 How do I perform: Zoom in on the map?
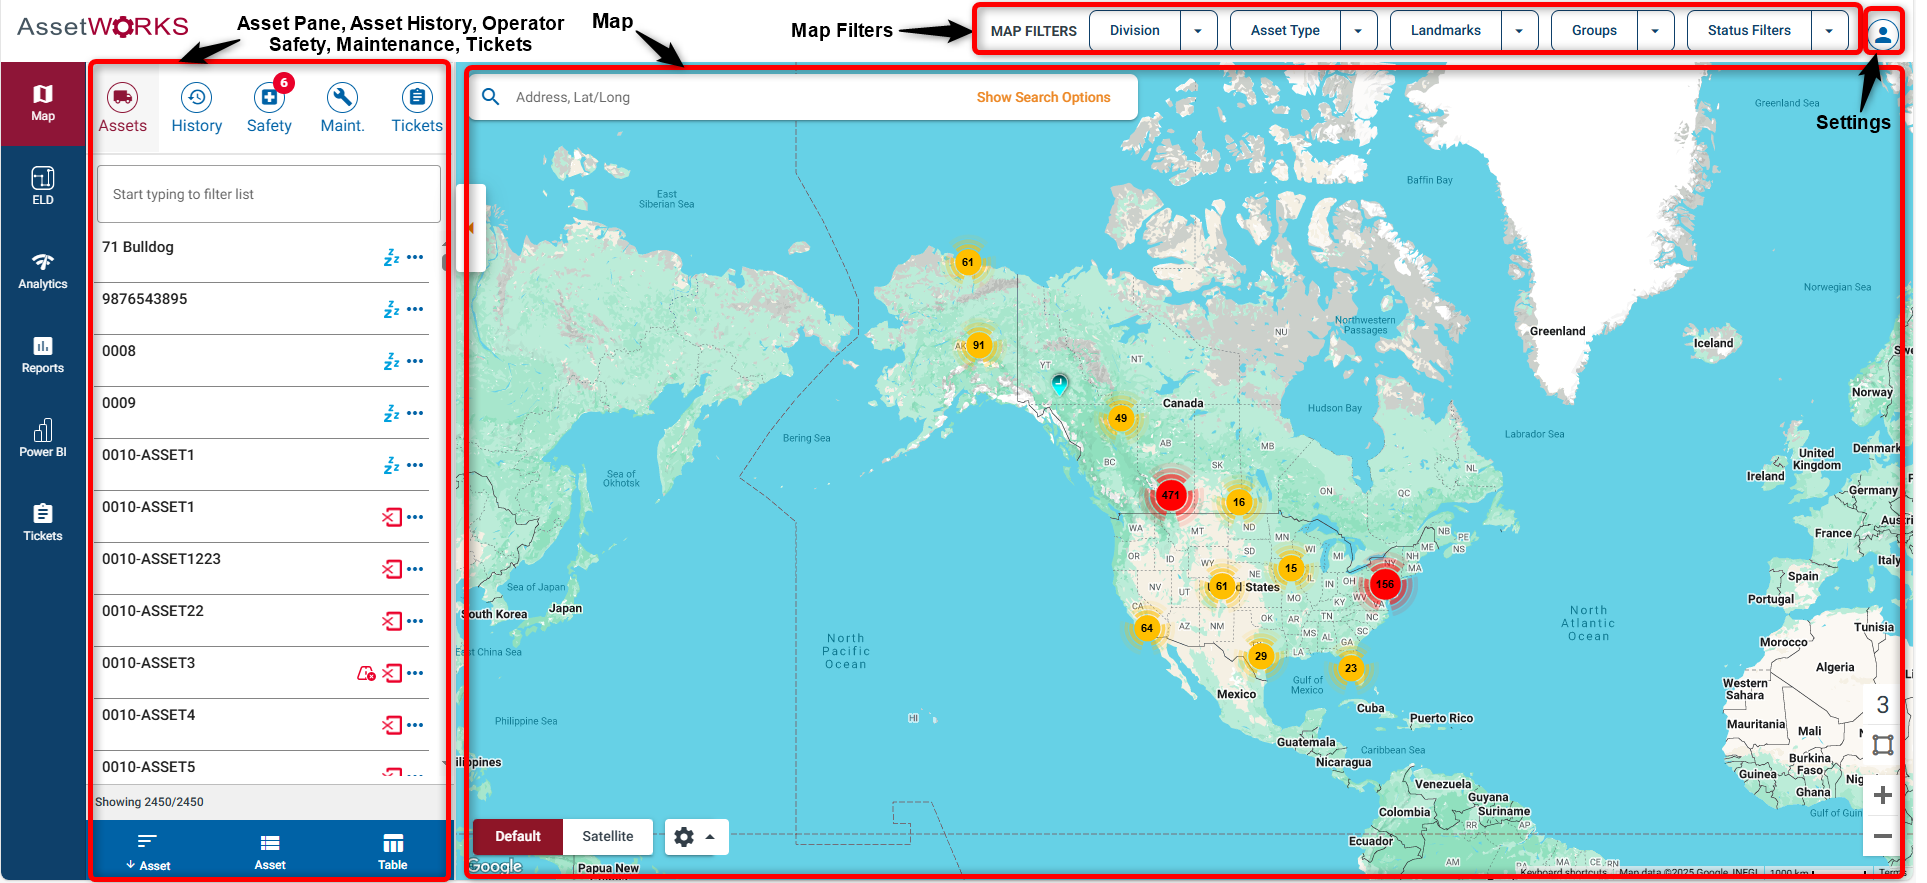point(1882,796)
